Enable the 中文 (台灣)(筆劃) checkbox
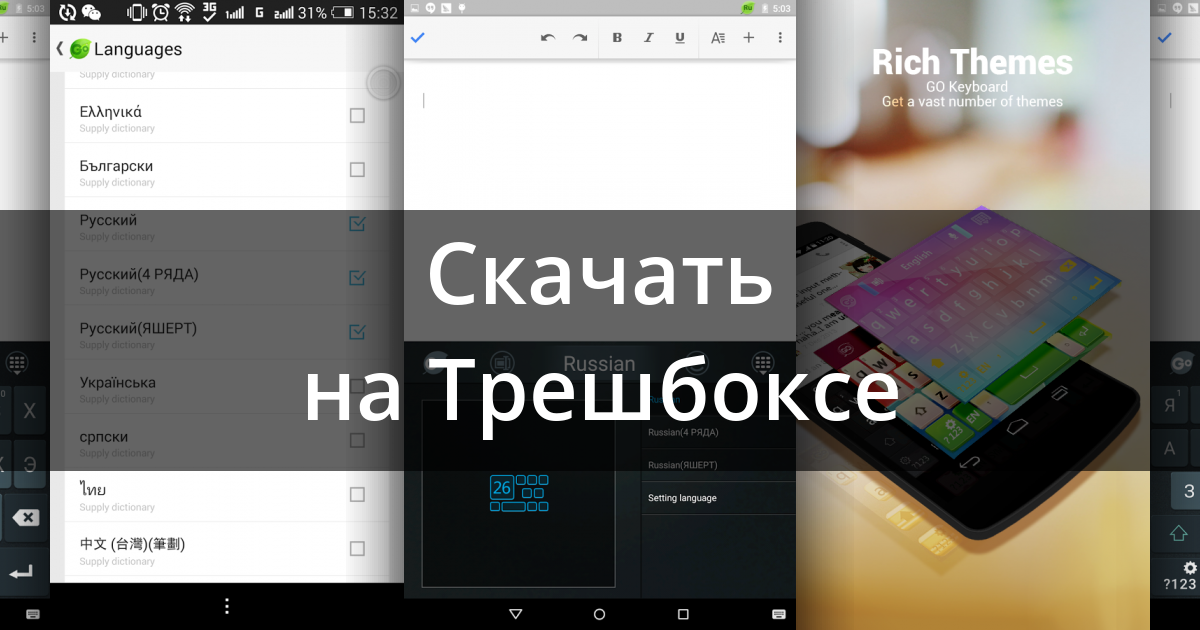 (x=357, y=548)
